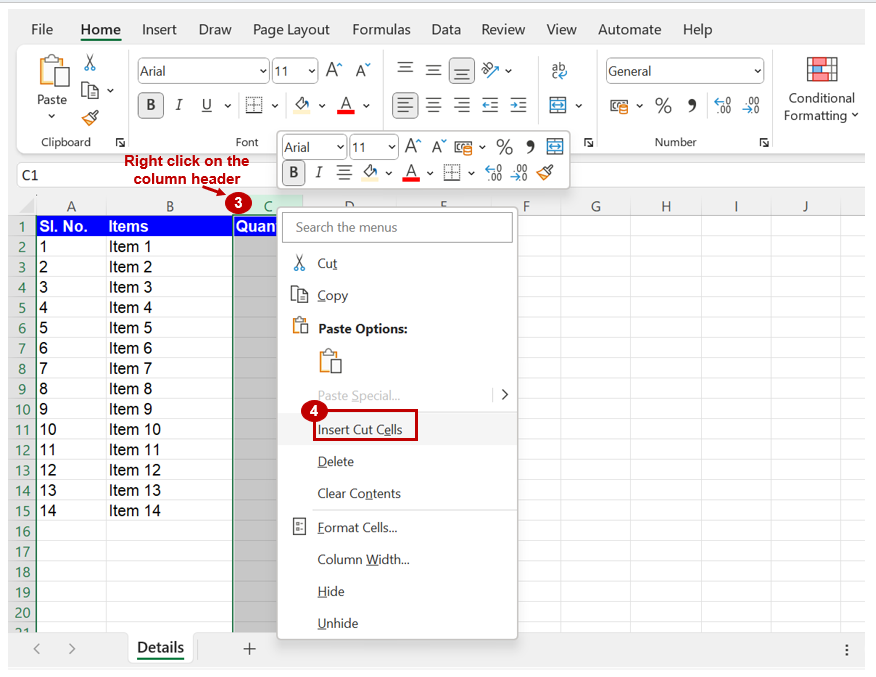Click Decrease Indent in ribbon

click(x=490, y=105)
